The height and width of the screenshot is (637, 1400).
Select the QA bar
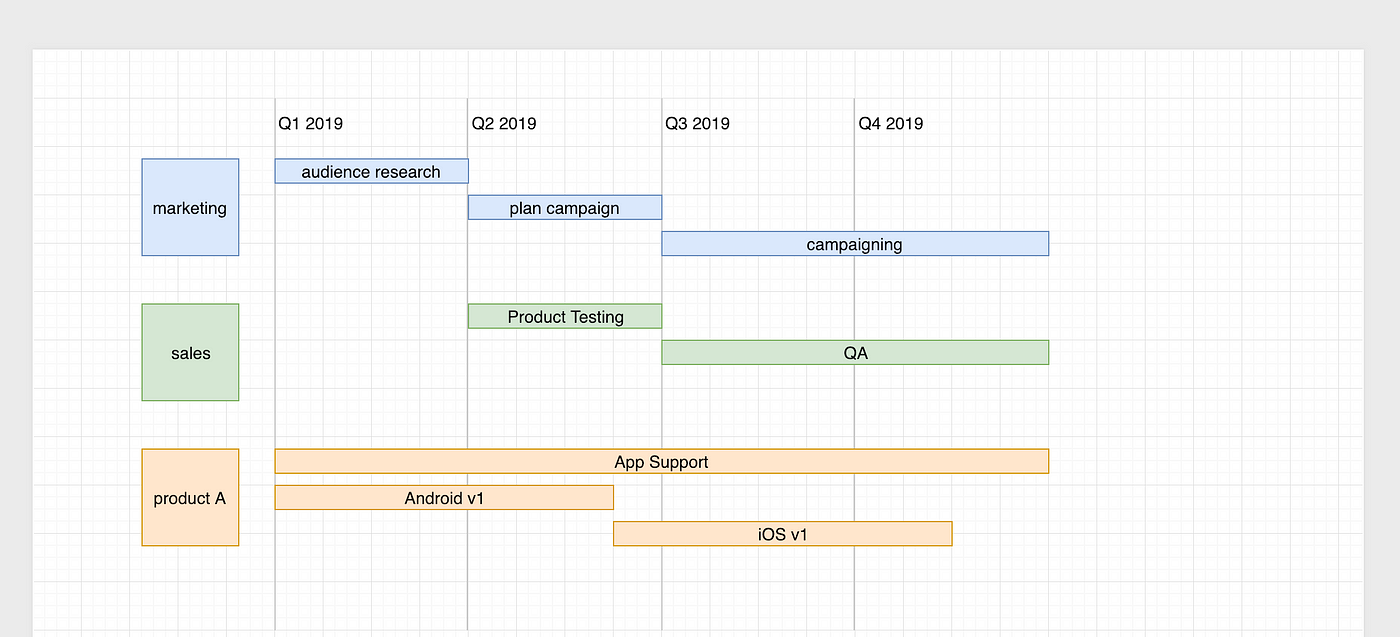pos(855,352)
